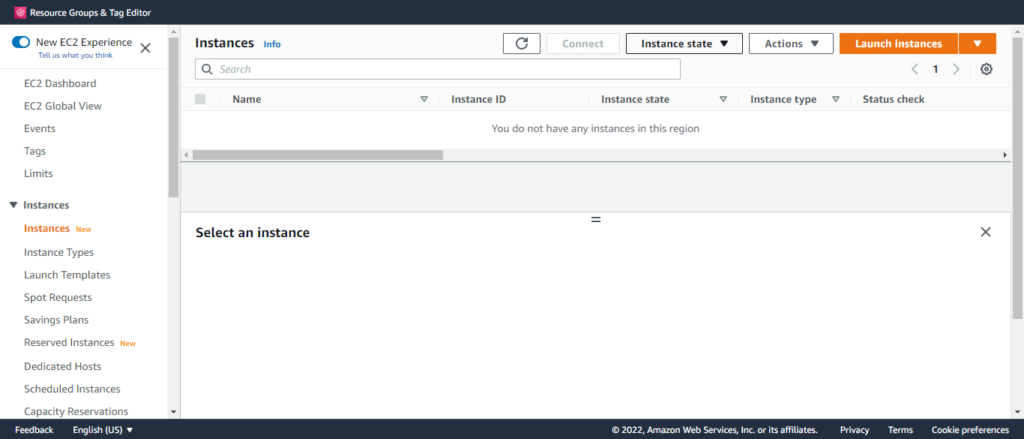Click table scrollbar right arrow
Image resolution: width=1024 pixels, height=439 pixels.
[x=1005, y=155]
